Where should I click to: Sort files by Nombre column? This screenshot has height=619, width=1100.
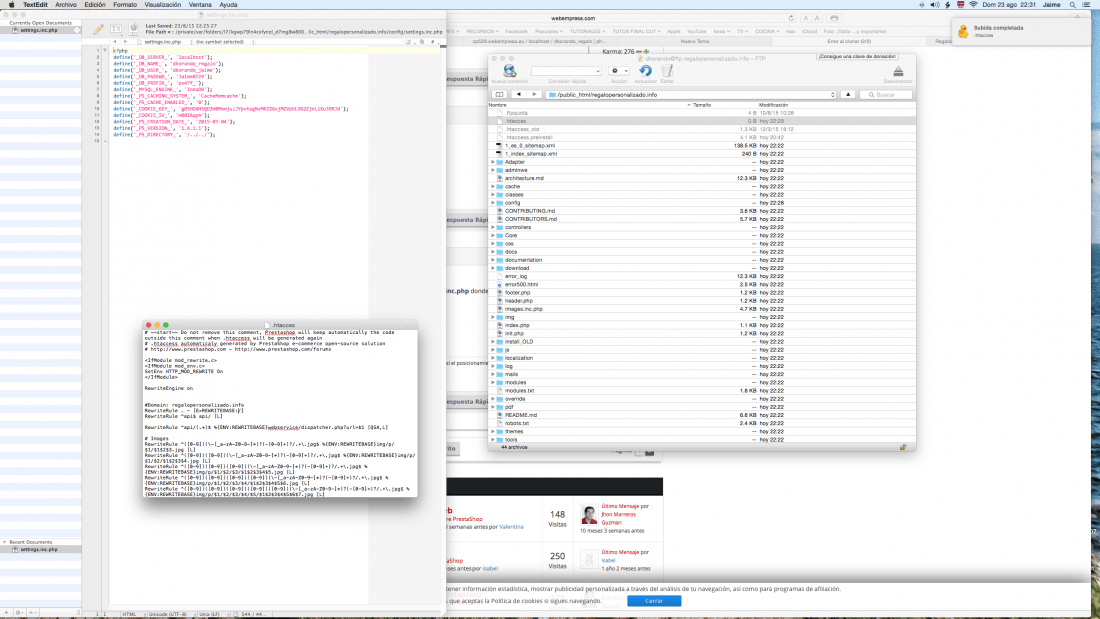[497, 105]
